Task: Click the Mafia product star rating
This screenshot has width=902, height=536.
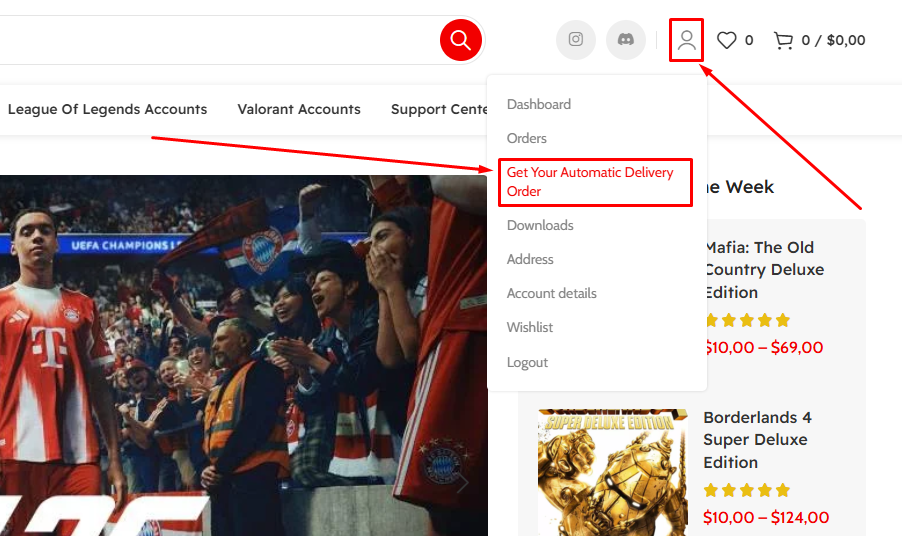Action: coord(747,321)
